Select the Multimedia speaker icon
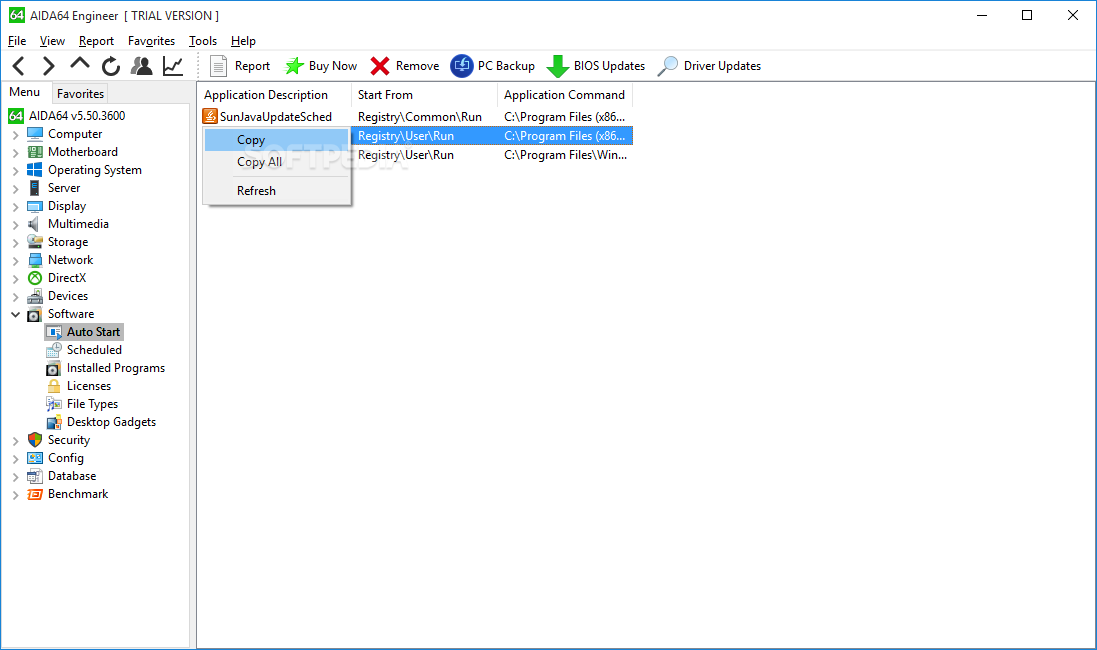The width and height of the screenshot is (1097, 650). click(34, 224)
